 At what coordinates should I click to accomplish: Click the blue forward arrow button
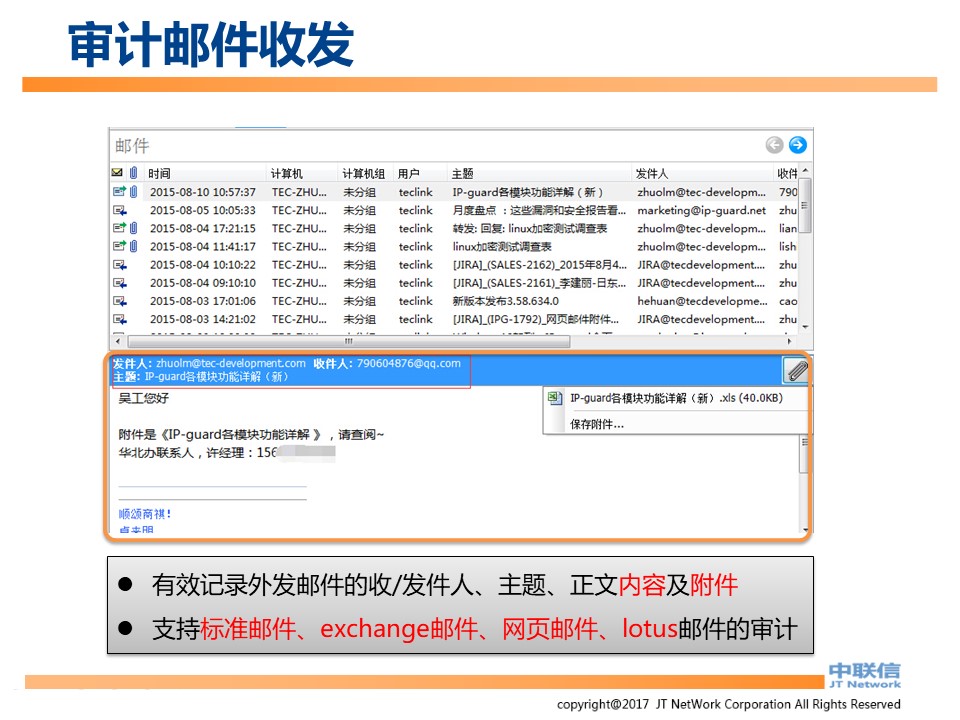pos(797,145)
